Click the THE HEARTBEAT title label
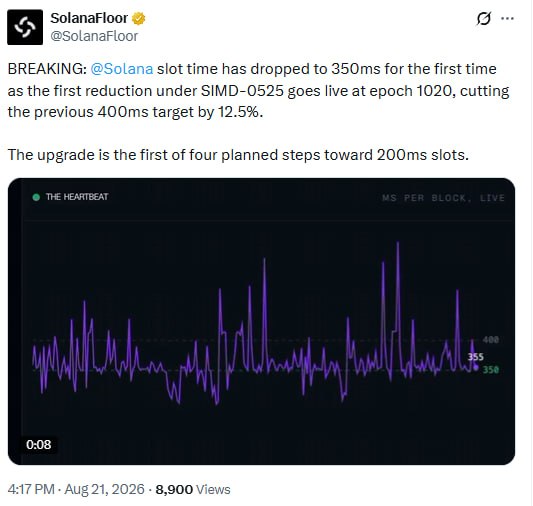This screenshot has height=506, width=533. tap(77, 197)
